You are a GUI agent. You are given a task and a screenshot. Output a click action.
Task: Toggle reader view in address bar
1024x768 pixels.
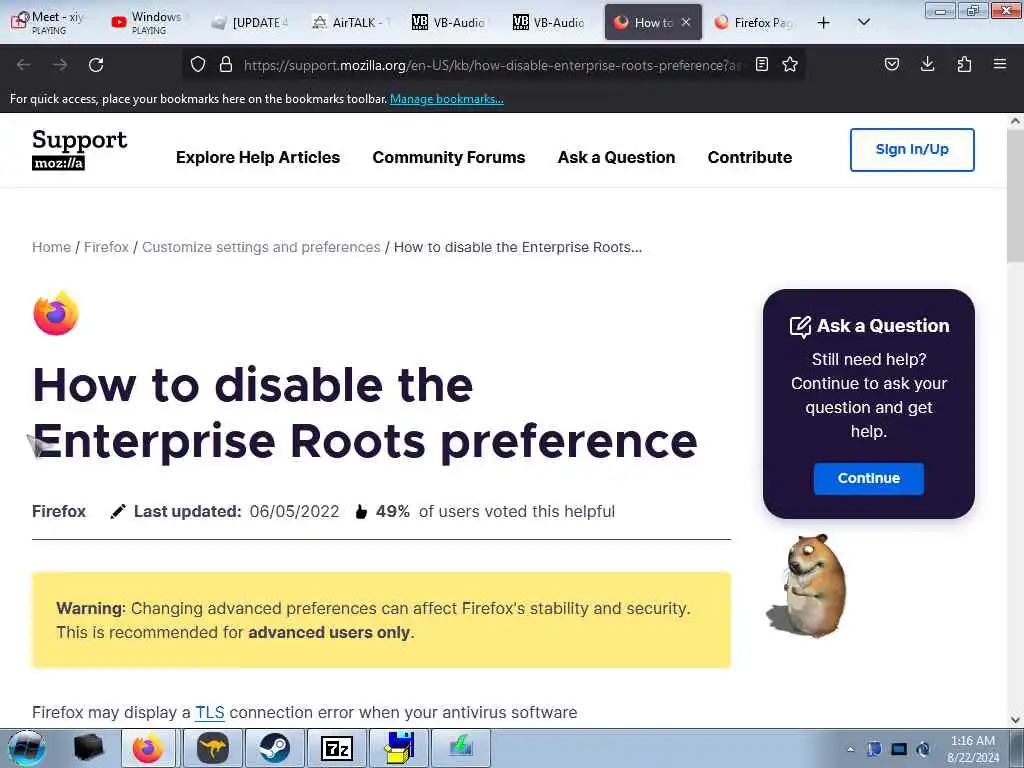click(x=761, y=65)
